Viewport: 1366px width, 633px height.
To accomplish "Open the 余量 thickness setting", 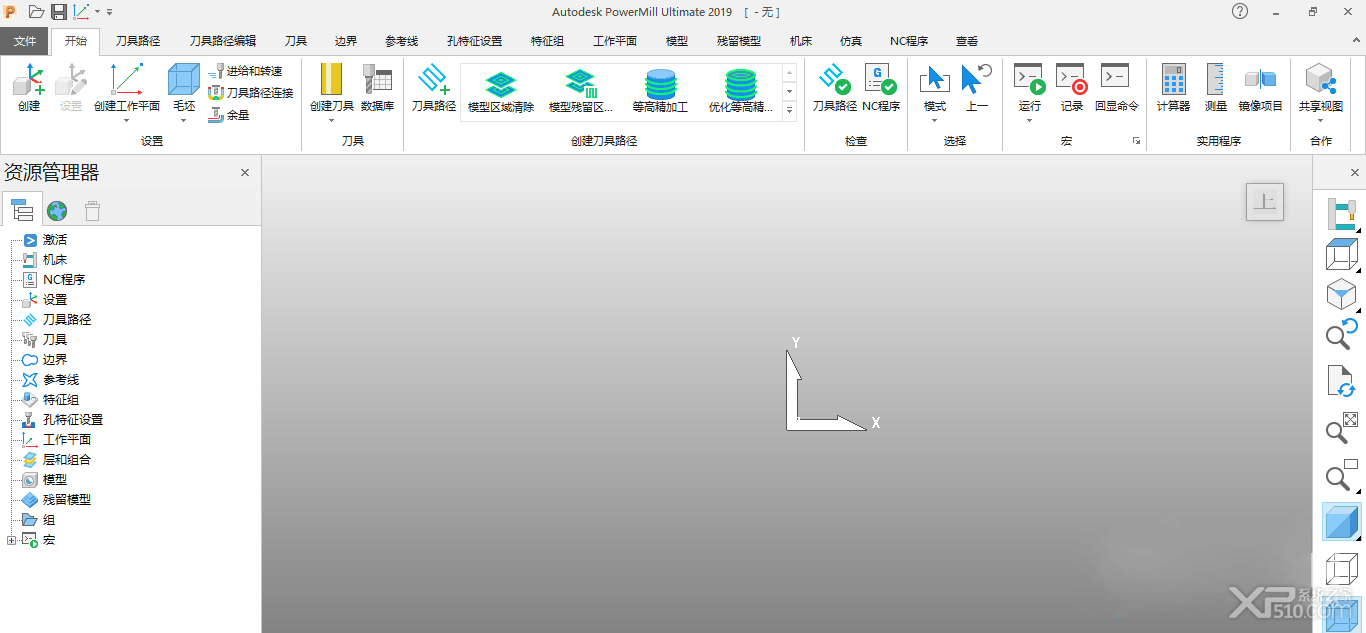I will click(x=229, y=115).
